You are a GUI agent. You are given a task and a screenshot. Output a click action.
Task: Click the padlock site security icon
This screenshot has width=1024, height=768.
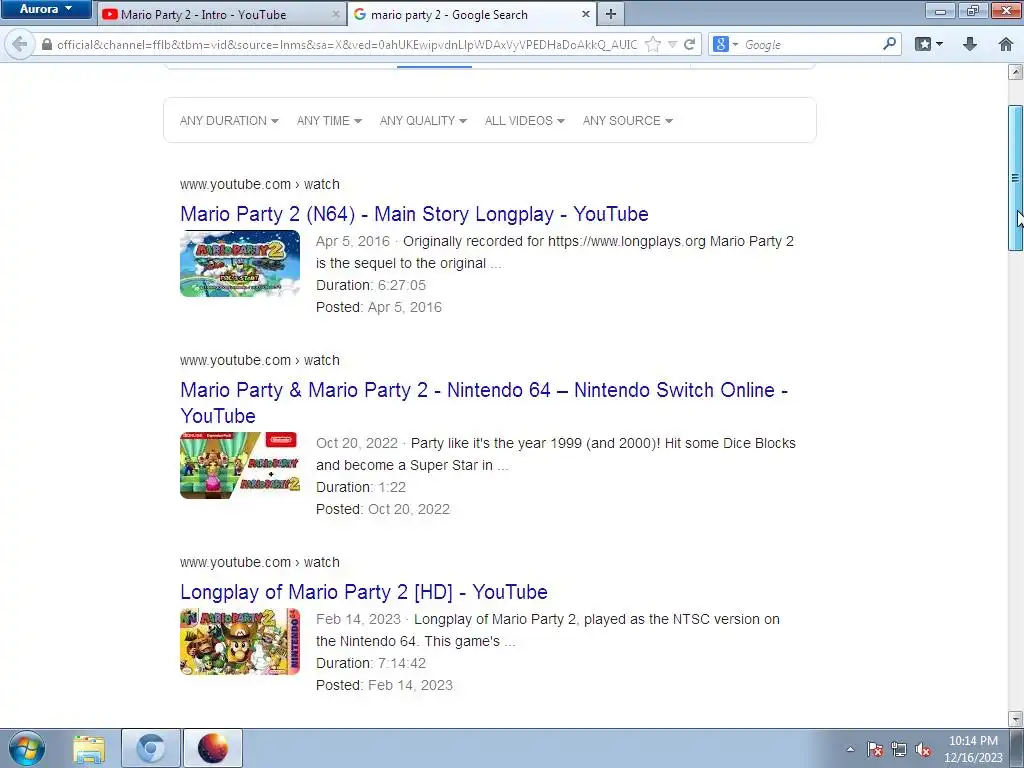click(46, 44)
